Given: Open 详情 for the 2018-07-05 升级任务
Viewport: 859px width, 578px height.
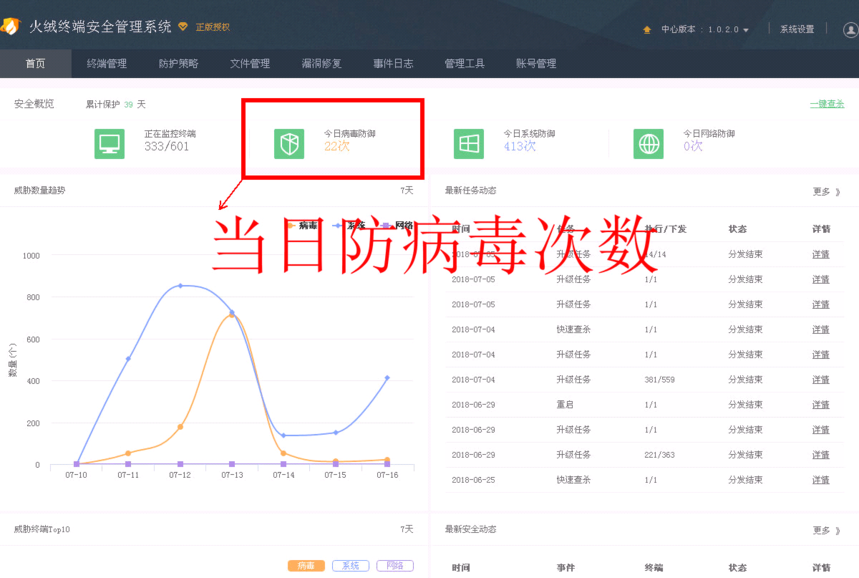Looking at the screenshot, I should click(x=820, y=279).
